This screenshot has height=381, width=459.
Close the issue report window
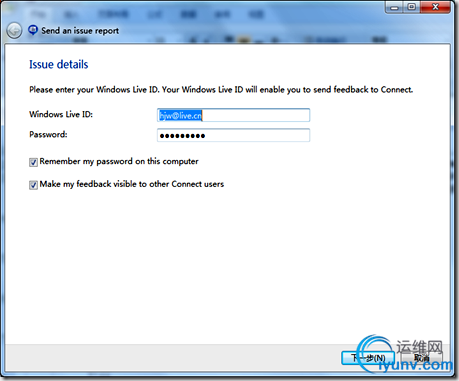(435, 7)
